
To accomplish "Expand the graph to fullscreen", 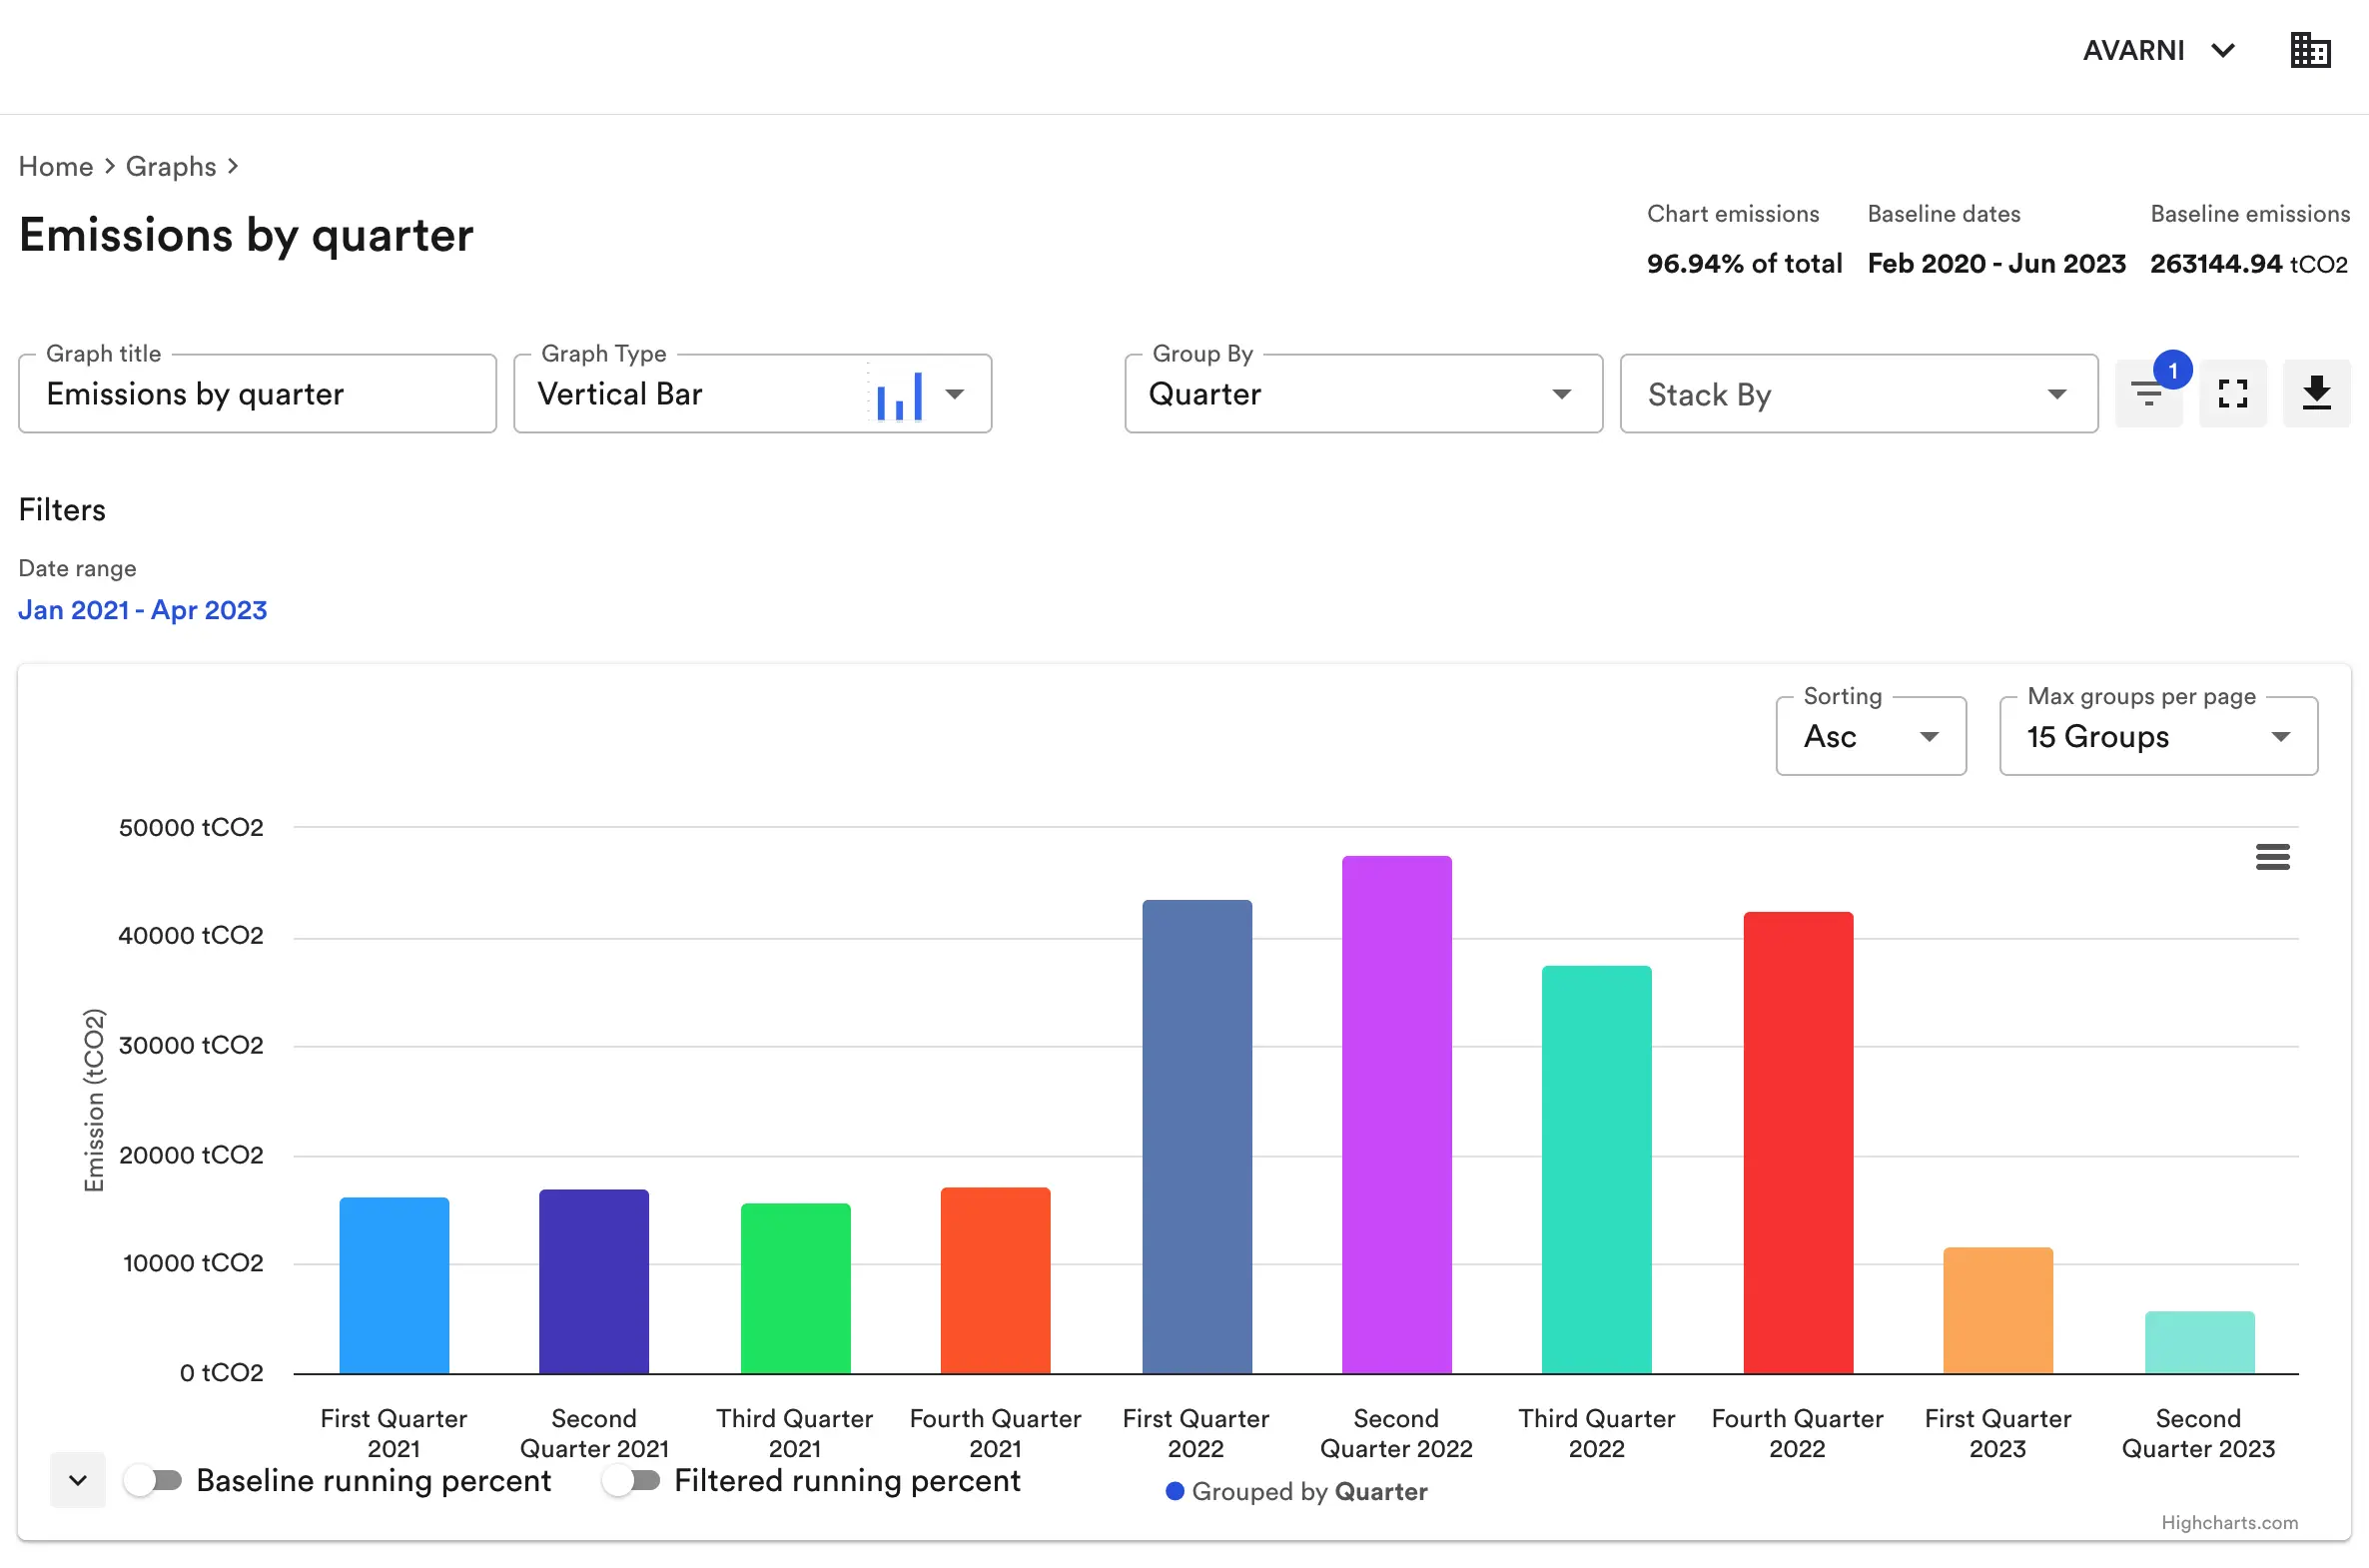I will pyautogui.click(x=2232, y=393).
